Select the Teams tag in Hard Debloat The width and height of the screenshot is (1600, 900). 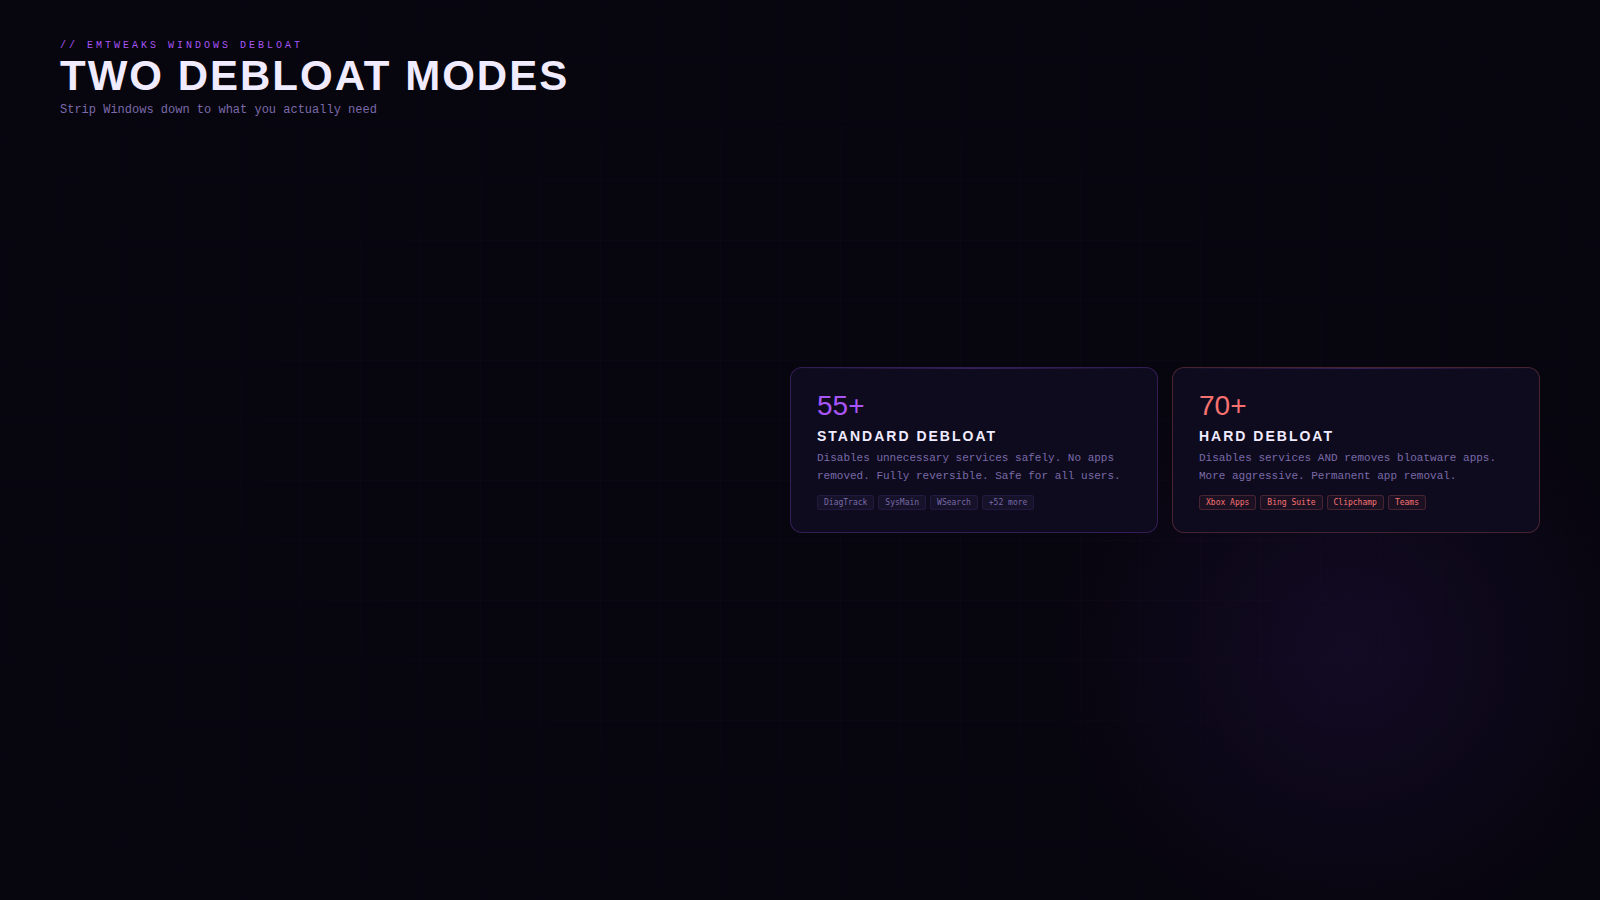pos(1407,502)
